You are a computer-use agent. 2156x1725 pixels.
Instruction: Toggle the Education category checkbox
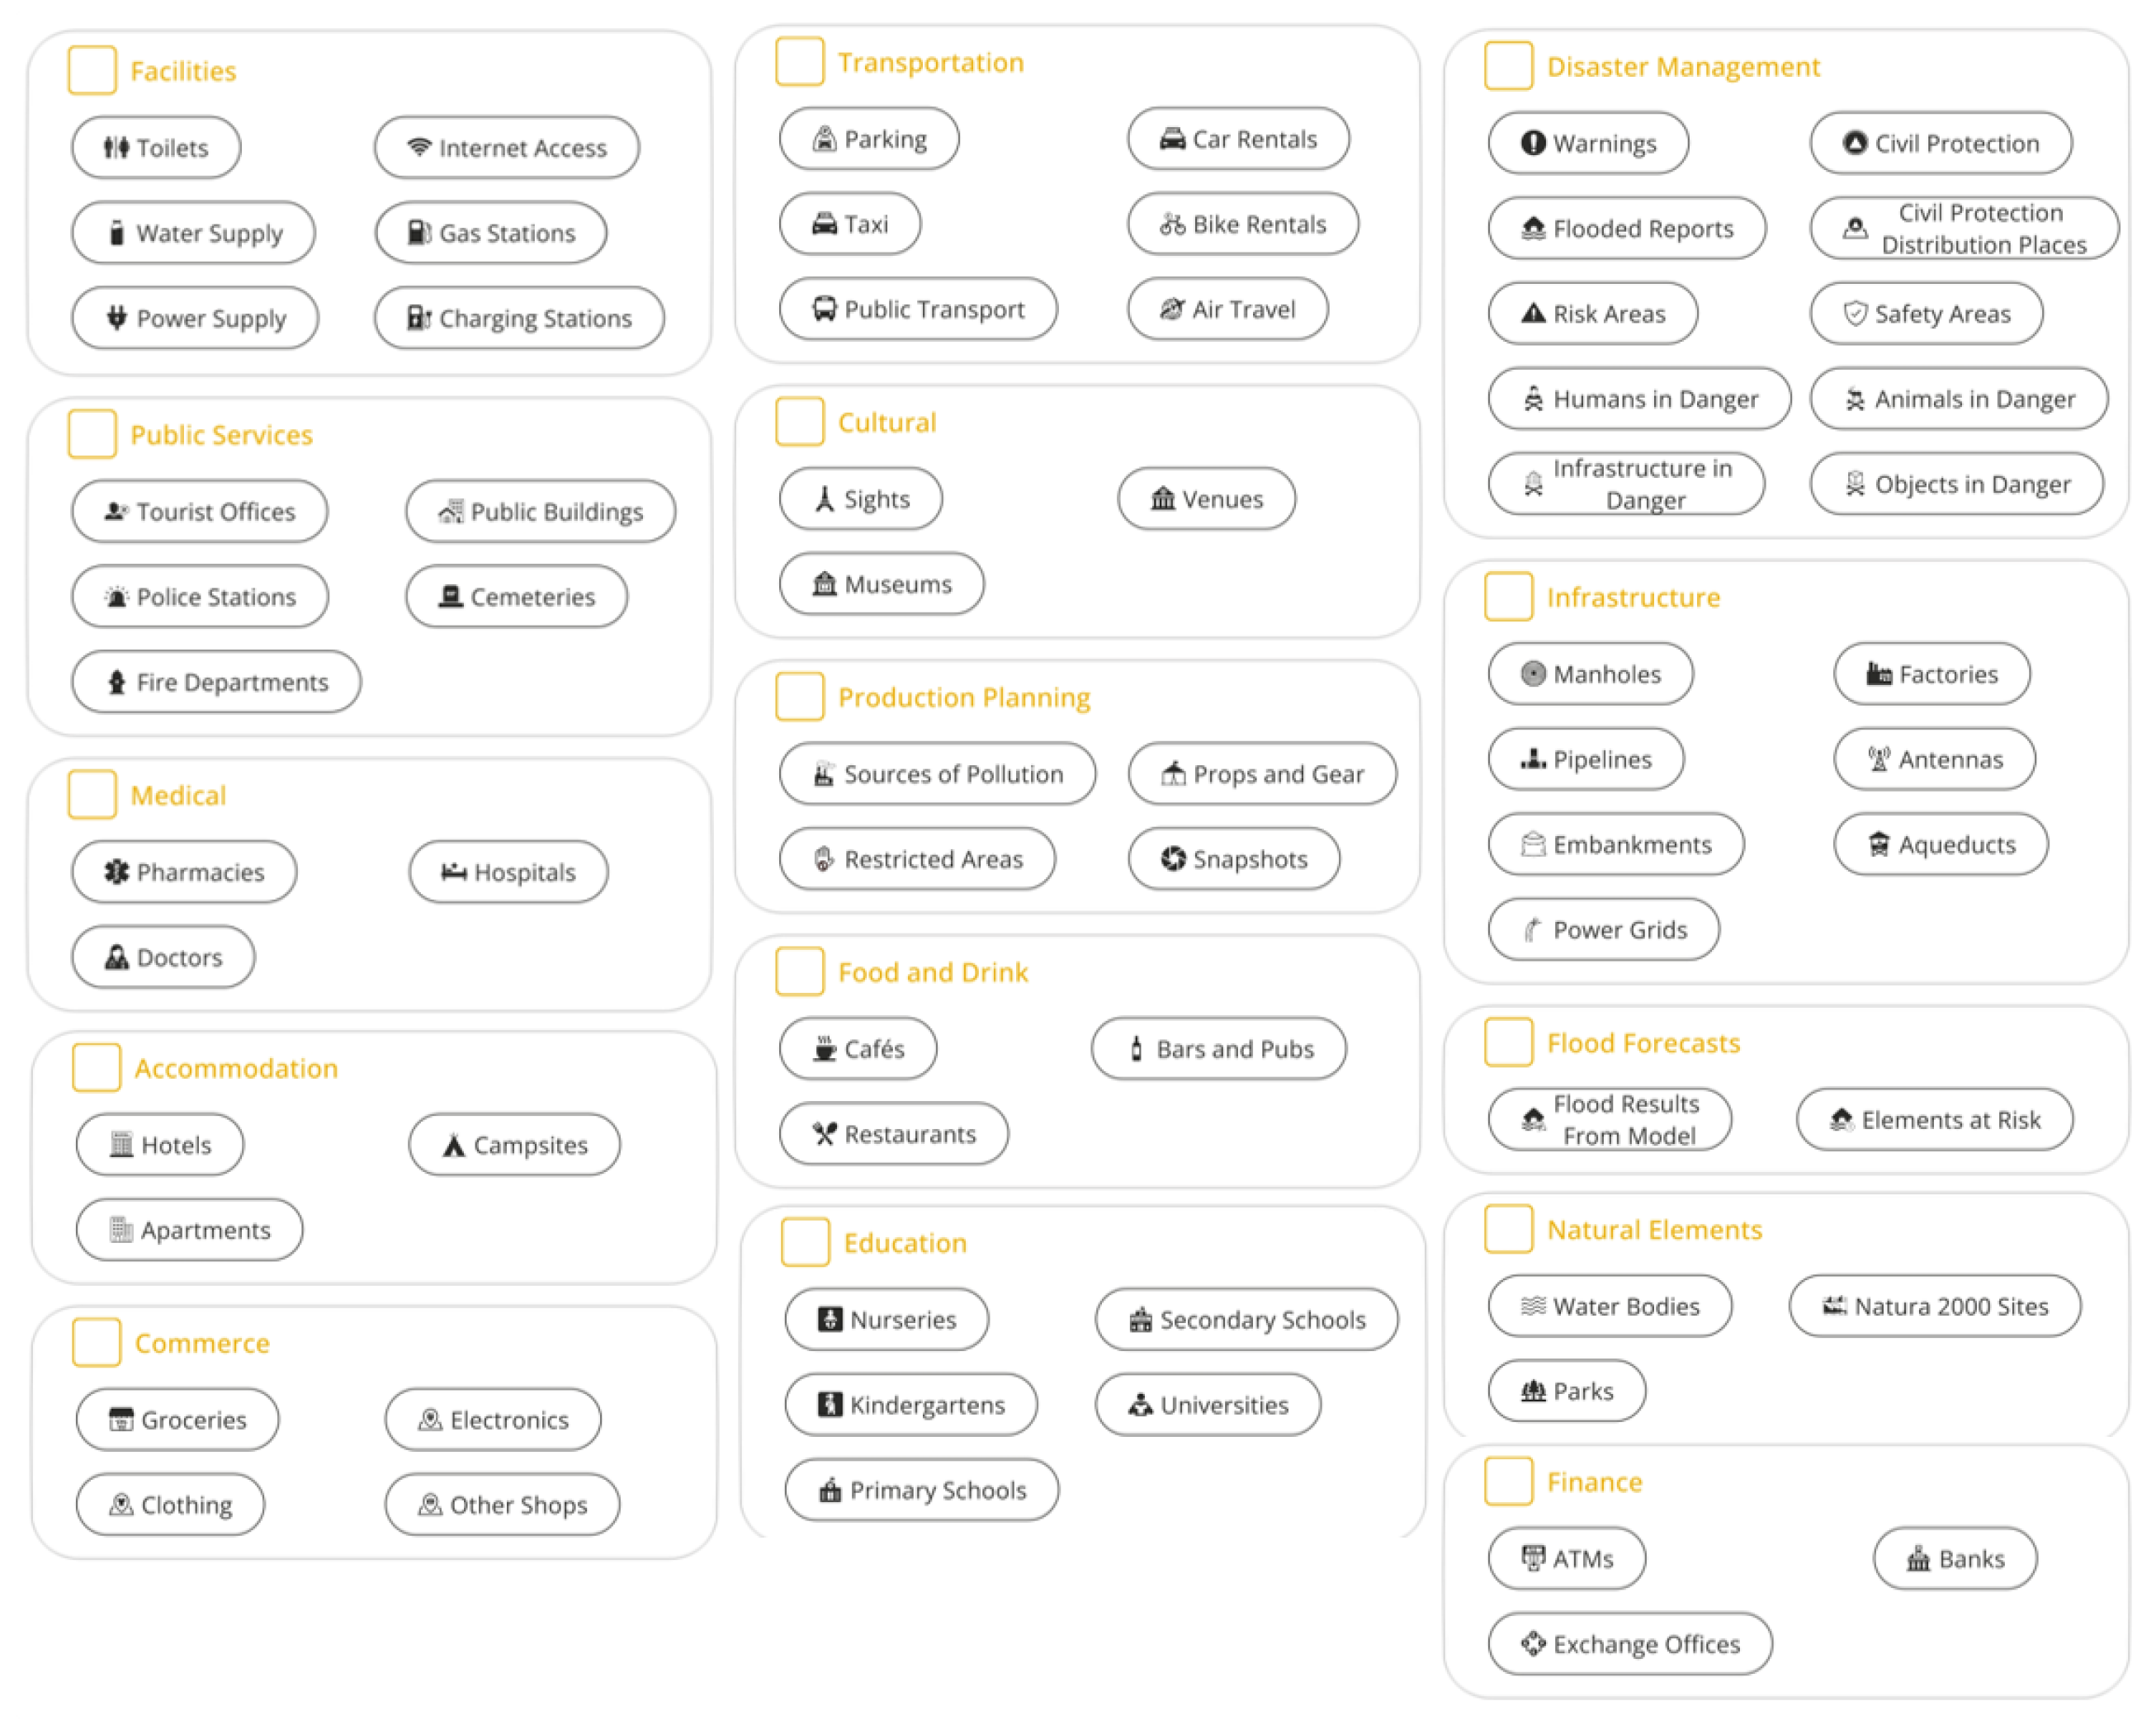coord(805,1243)
